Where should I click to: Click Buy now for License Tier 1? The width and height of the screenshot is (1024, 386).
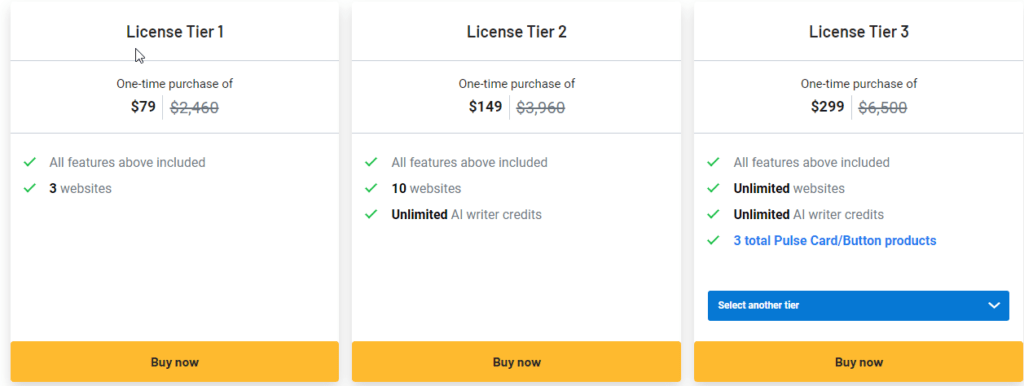[x=174, y=362]
